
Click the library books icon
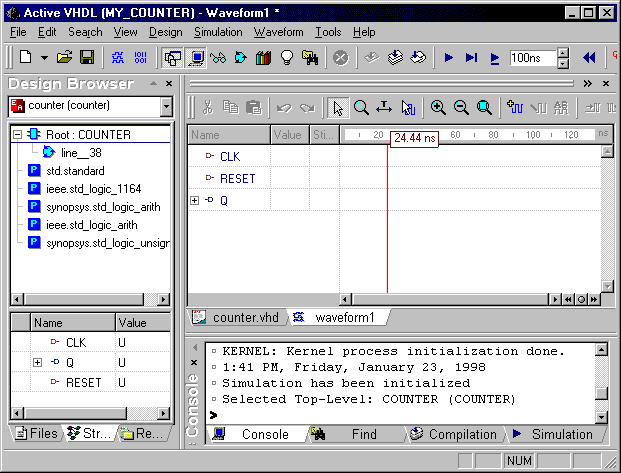[264, 58]
